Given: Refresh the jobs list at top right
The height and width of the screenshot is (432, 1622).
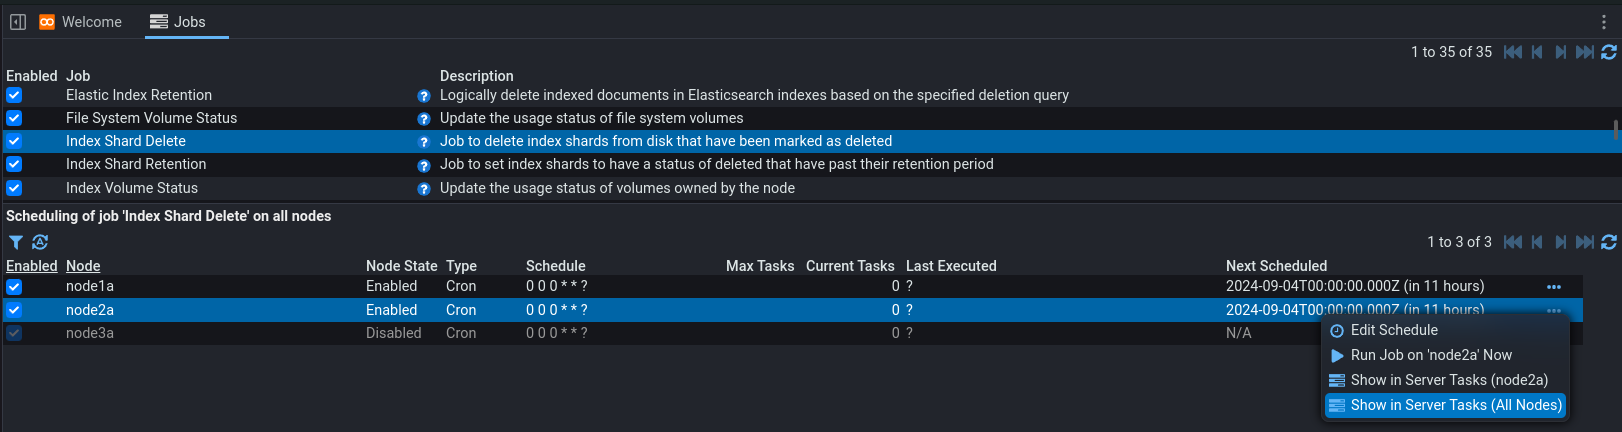Looking at the screenshot, I should pyautogui.click(x=1609, y=52).
